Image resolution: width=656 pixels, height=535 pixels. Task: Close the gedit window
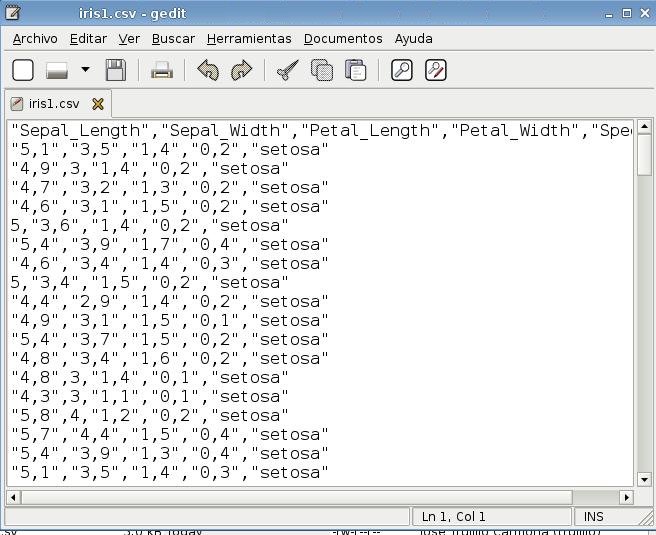coord(645,13)
